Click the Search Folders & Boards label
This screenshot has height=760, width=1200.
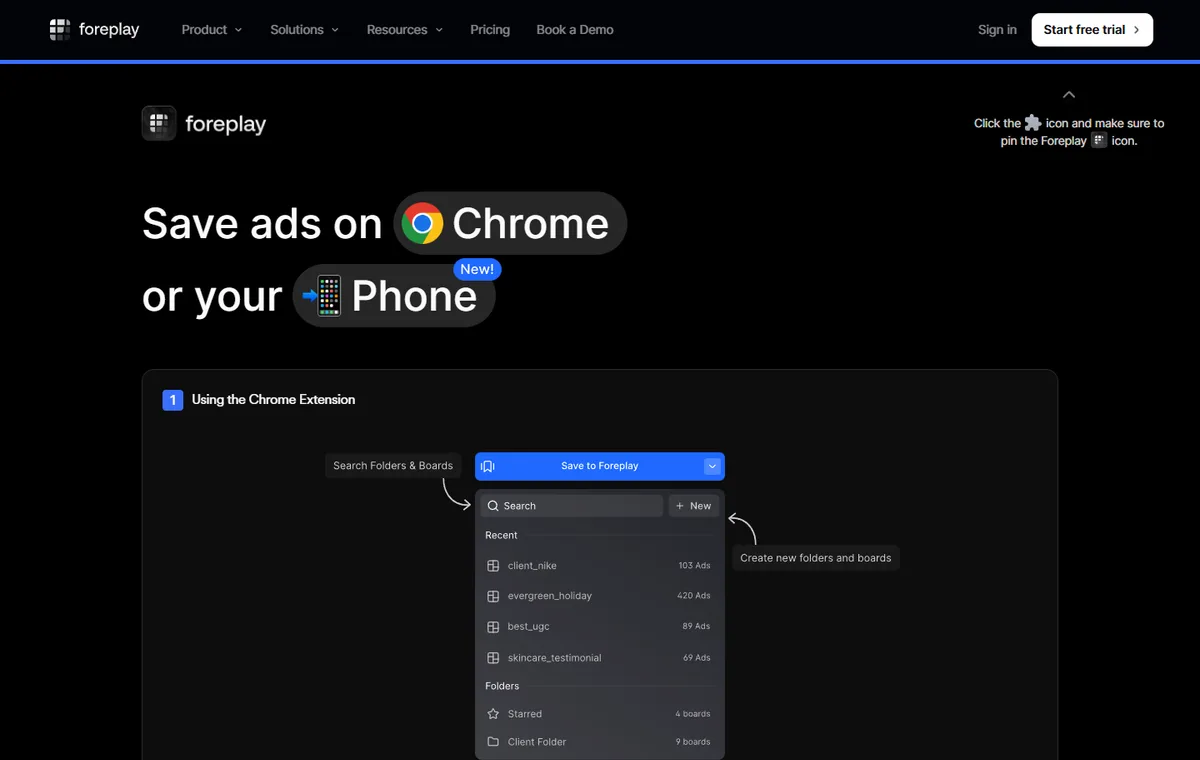tap(393, 466)
